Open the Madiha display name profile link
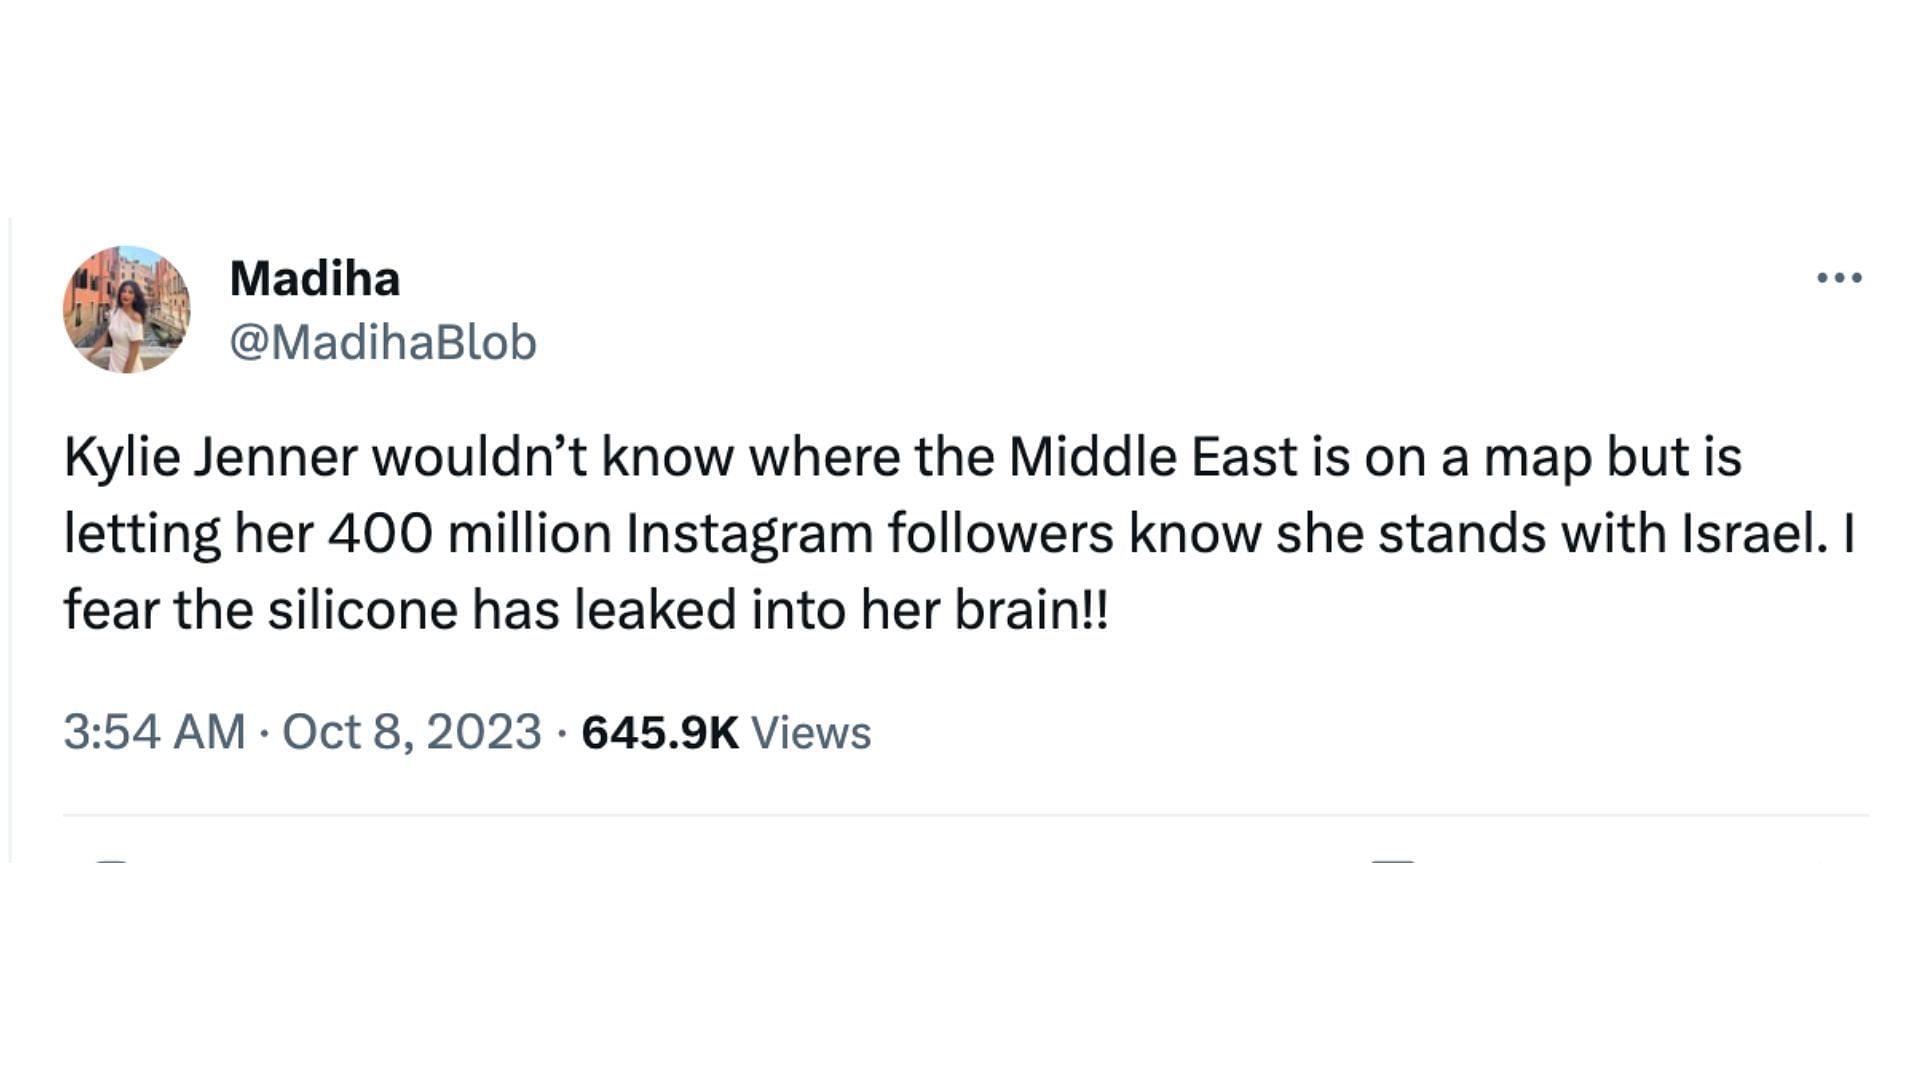1920x1080 pixels. tap(315, 278)
